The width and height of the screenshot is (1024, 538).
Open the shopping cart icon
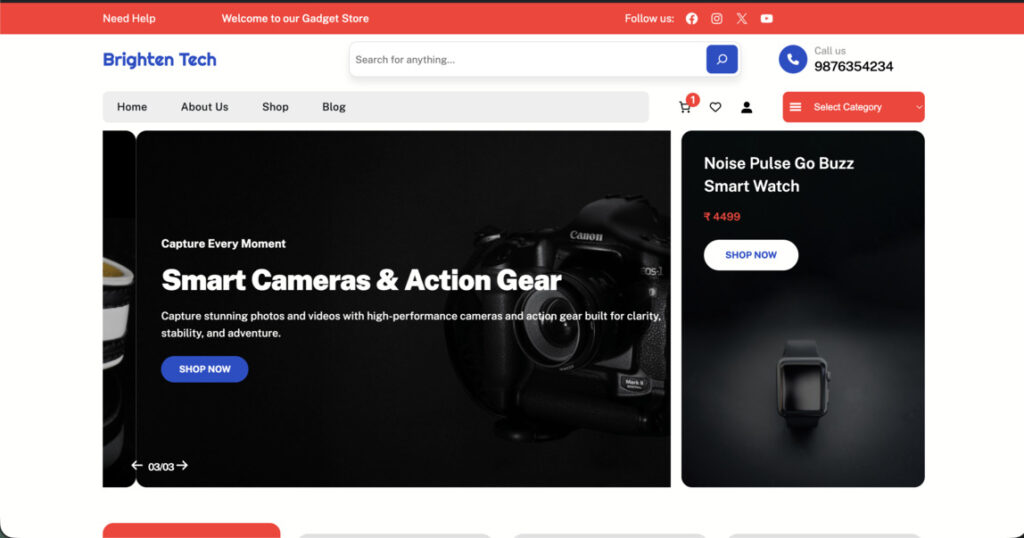point(685,107)
